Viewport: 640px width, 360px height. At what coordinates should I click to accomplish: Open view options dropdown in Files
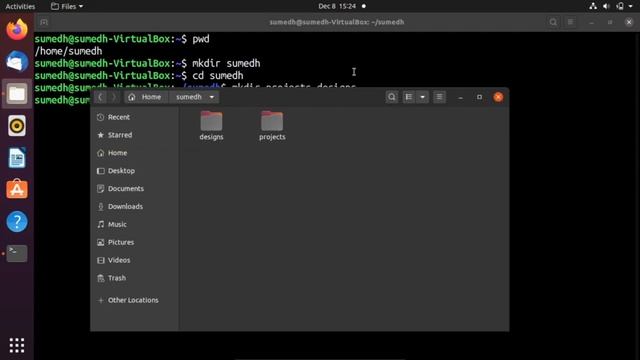point(422,97)
